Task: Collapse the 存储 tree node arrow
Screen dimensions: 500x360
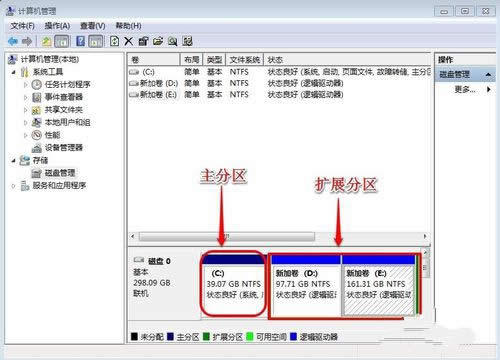Action: (x=13, y=161)
